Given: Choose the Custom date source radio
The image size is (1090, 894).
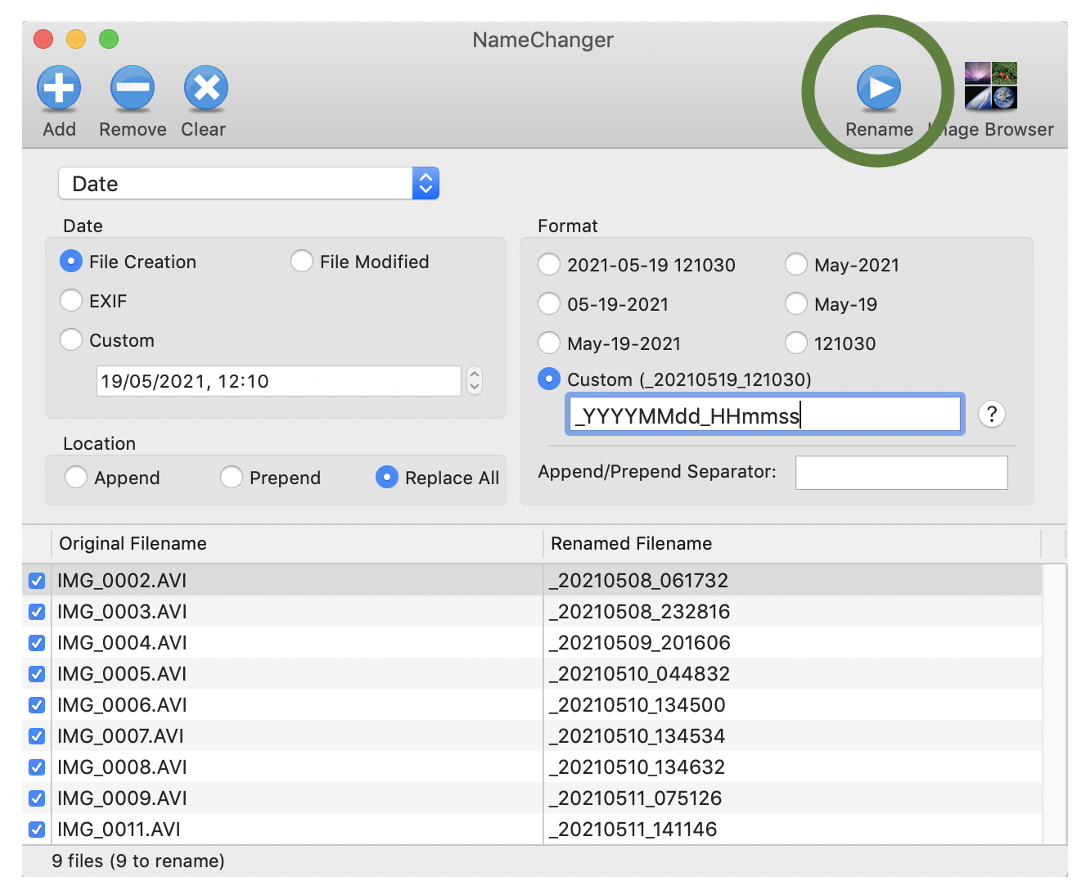Looking at the screenshot, I should pyautogui.click(x=71, y=340).
